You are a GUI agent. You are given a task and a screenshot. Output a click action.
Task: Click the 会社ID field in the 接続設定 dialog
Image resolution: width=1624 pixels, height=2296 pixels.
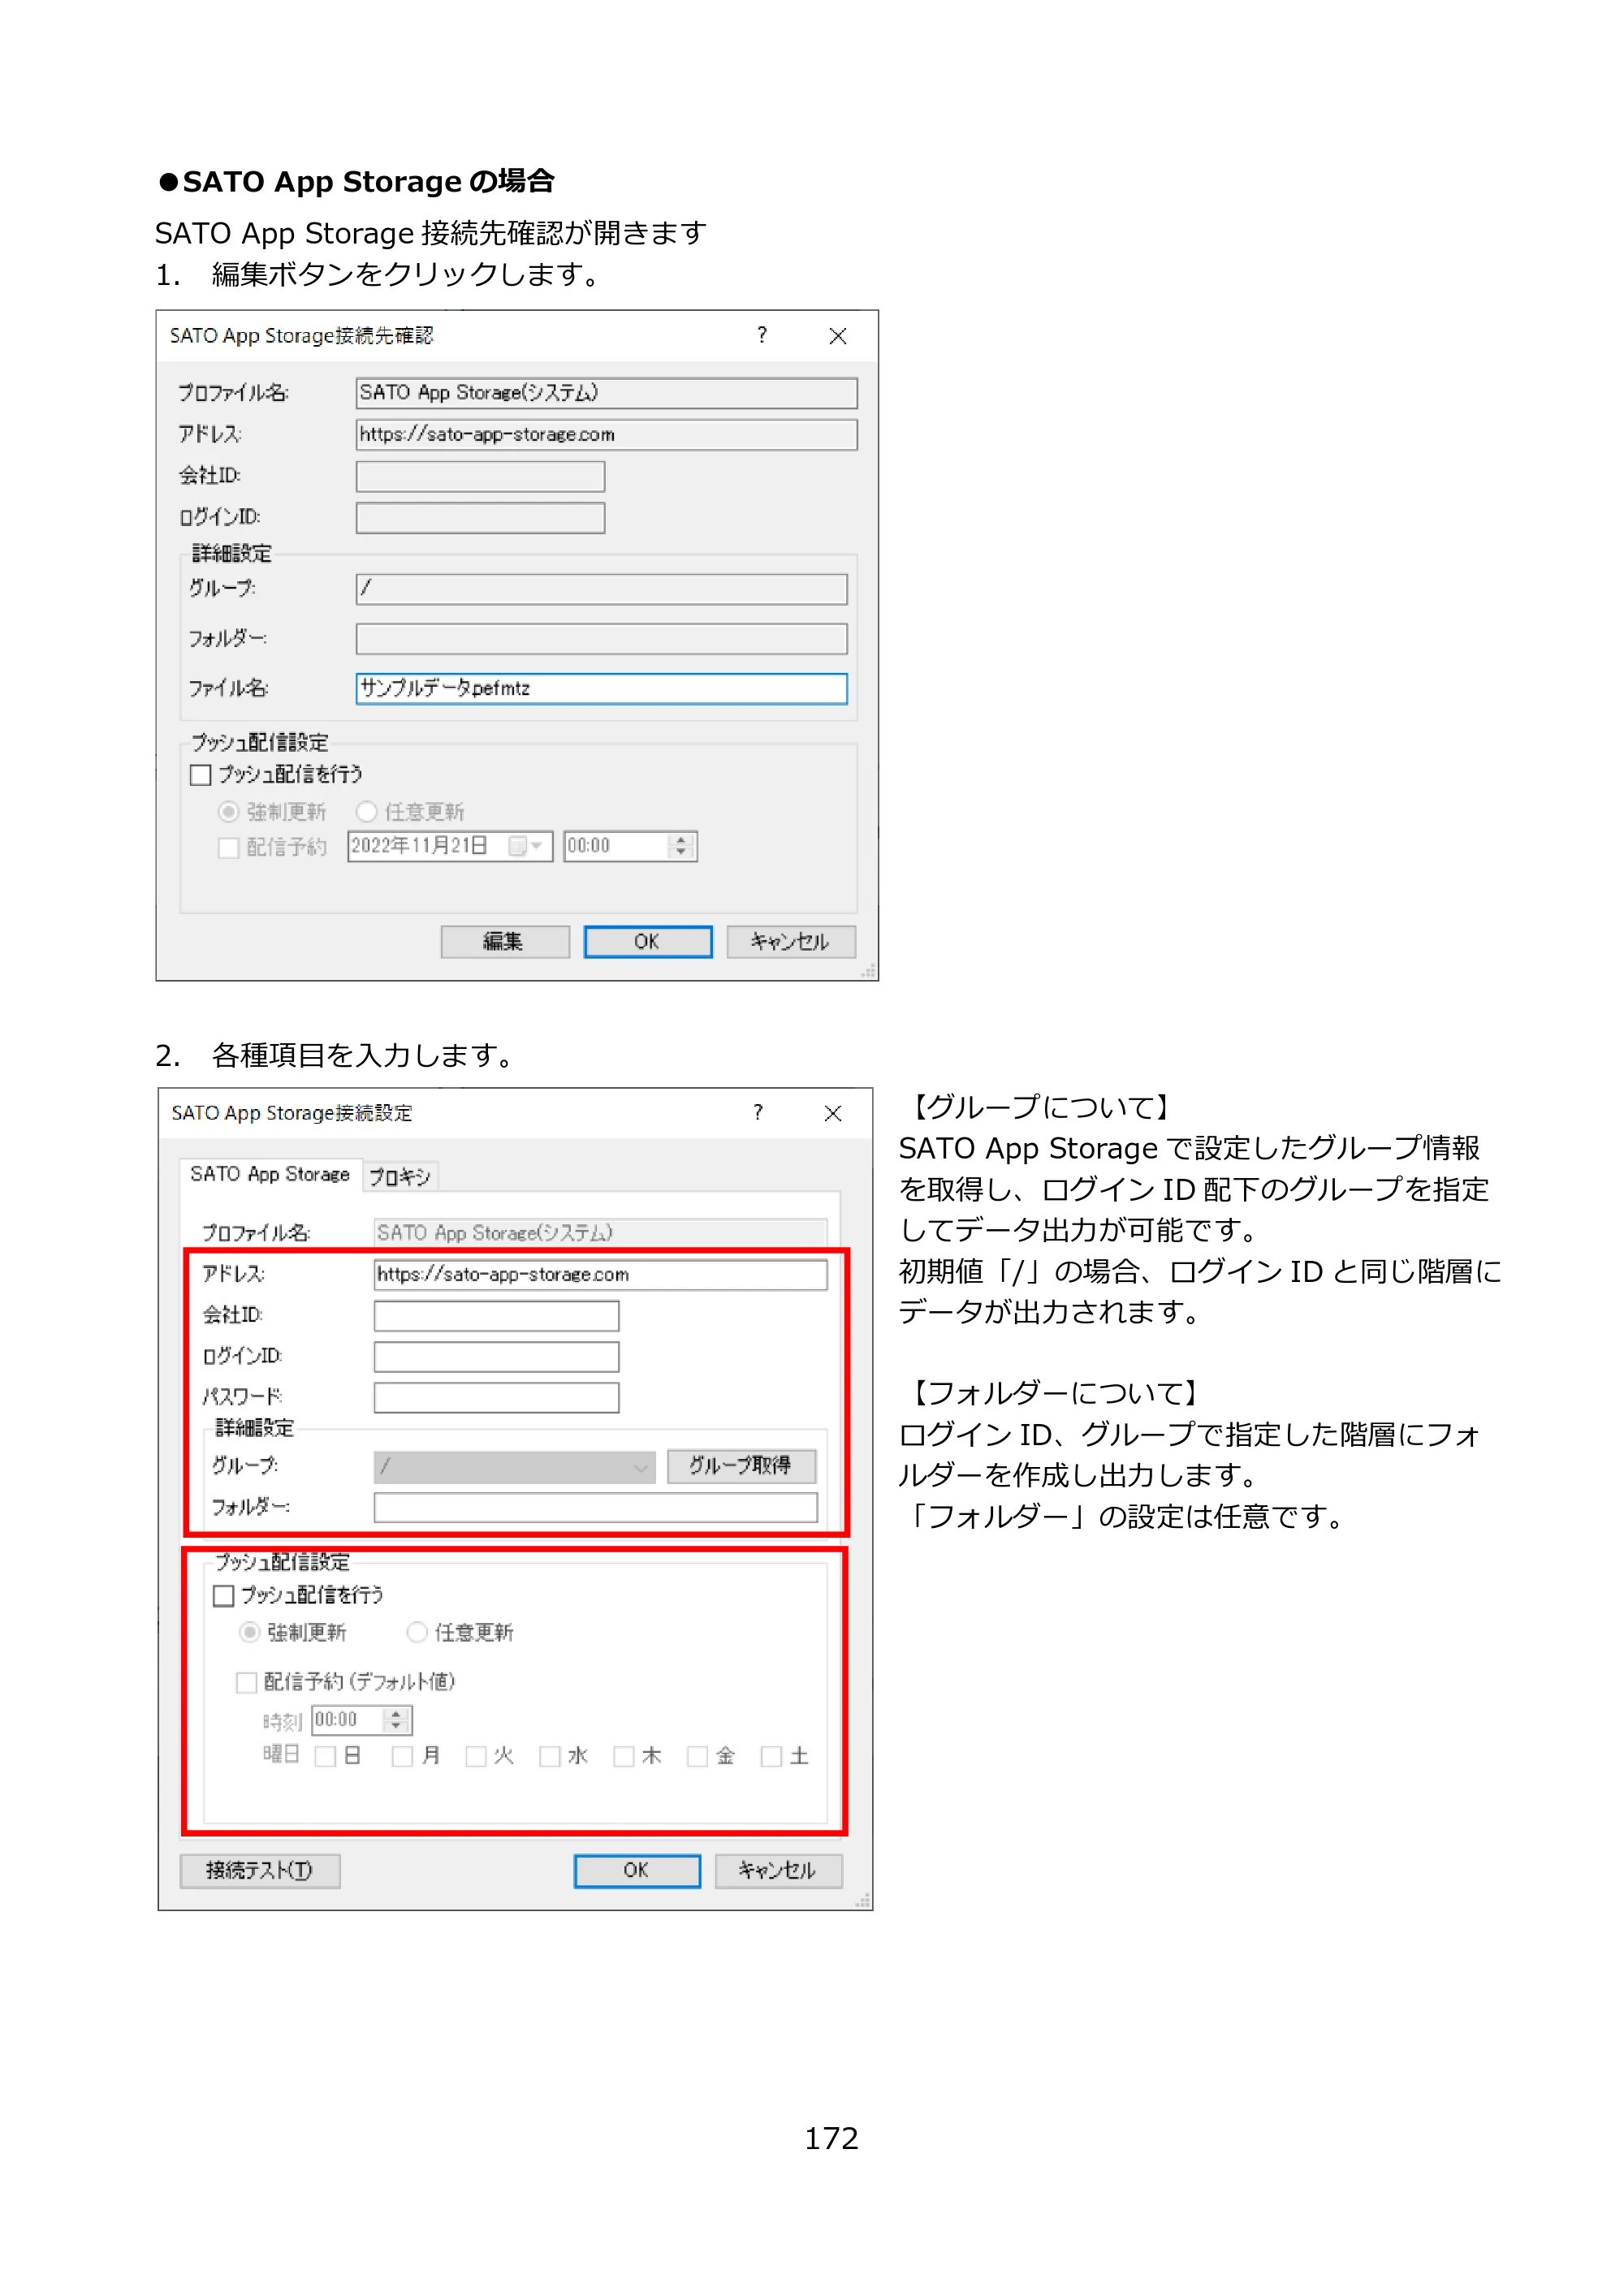[x=496, y=1315]
